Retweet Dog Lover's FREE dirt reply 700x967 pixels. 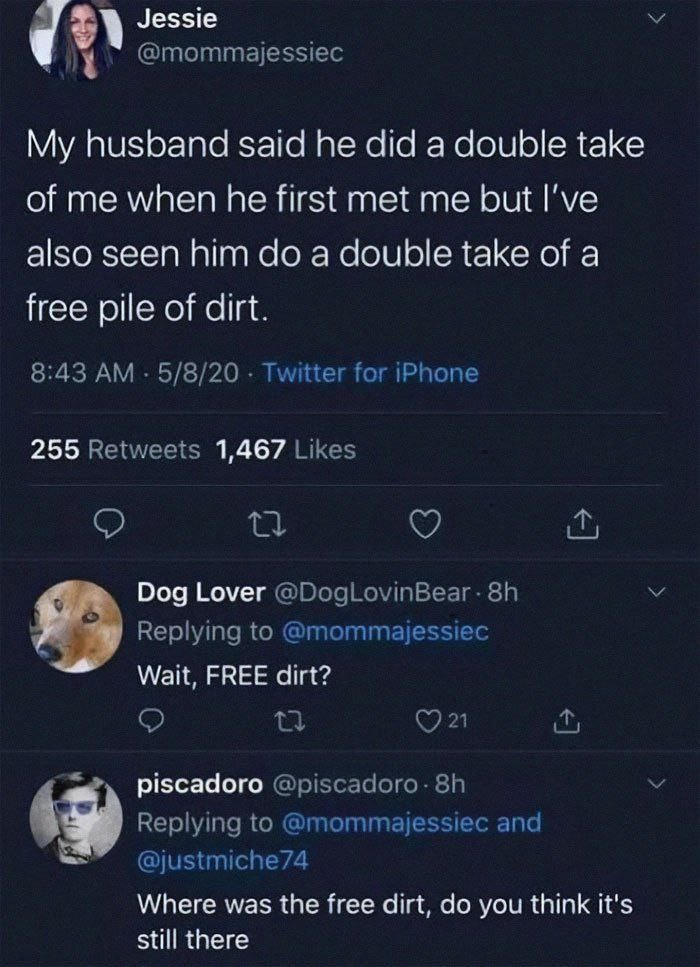(288, 720)
